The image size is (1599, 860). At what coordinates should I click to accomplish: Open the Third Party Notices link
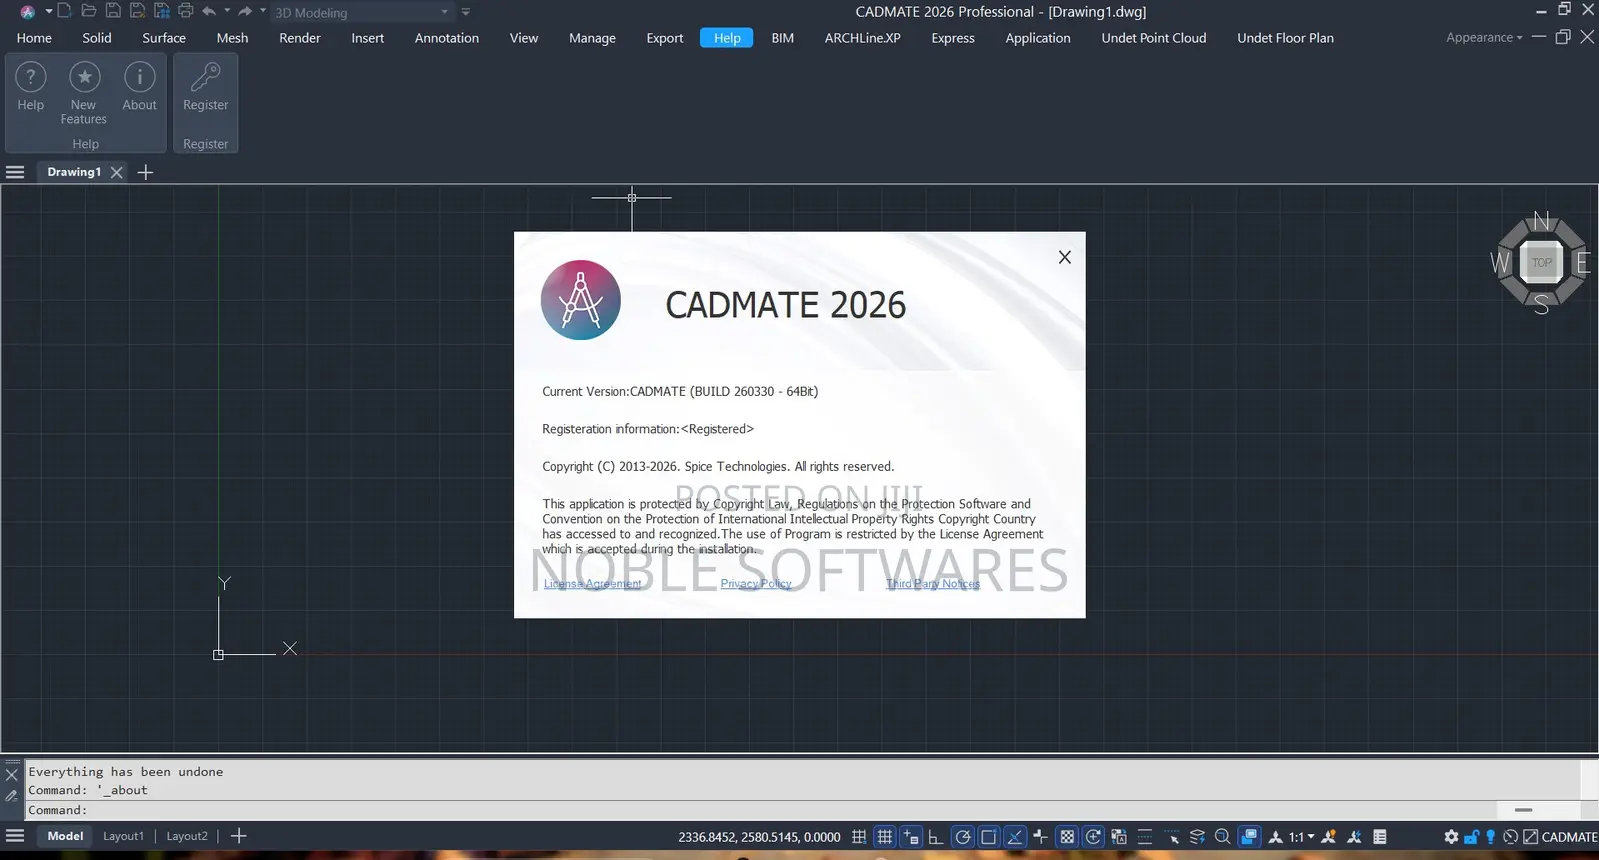(x=933, y=584)
